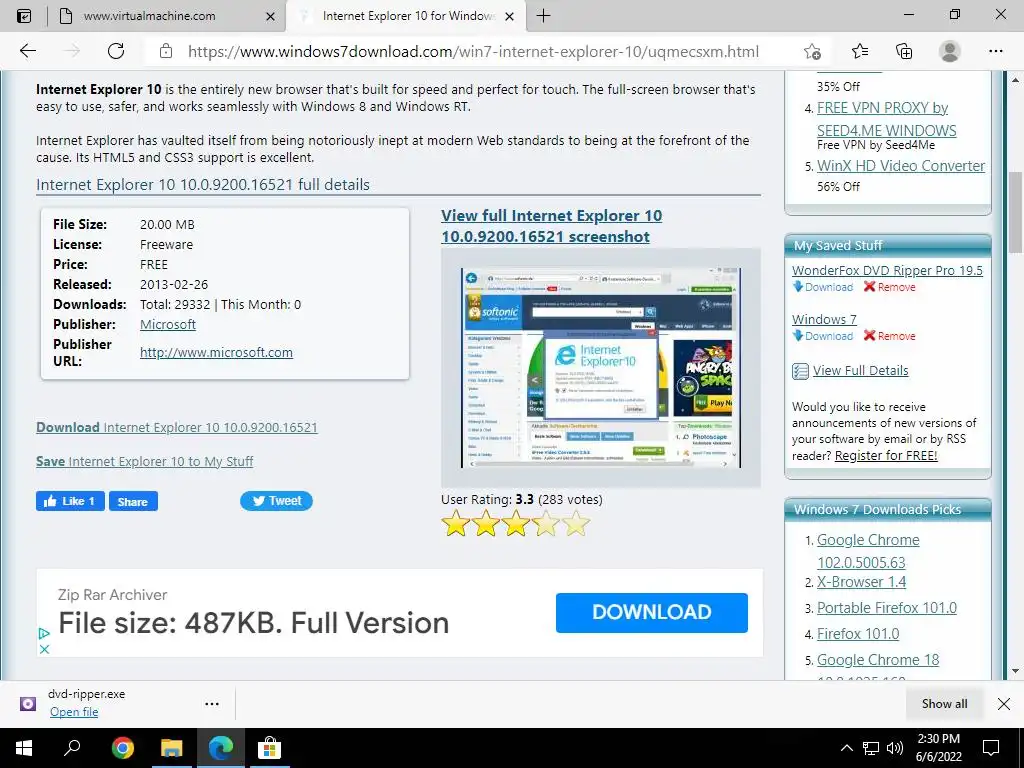Open the saved Windows 7 link
Image resolution: width=1024 pixels, height=768 pixels.
(x=824, y=319)
